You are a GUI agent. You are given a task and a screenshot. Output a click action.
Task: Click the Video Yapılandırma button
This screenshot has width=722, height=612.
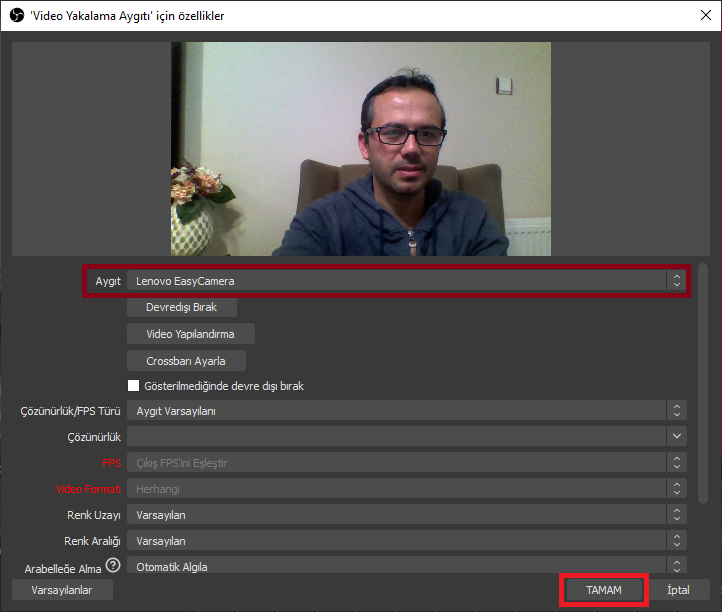pyautogui.click(x=191, y=334)
